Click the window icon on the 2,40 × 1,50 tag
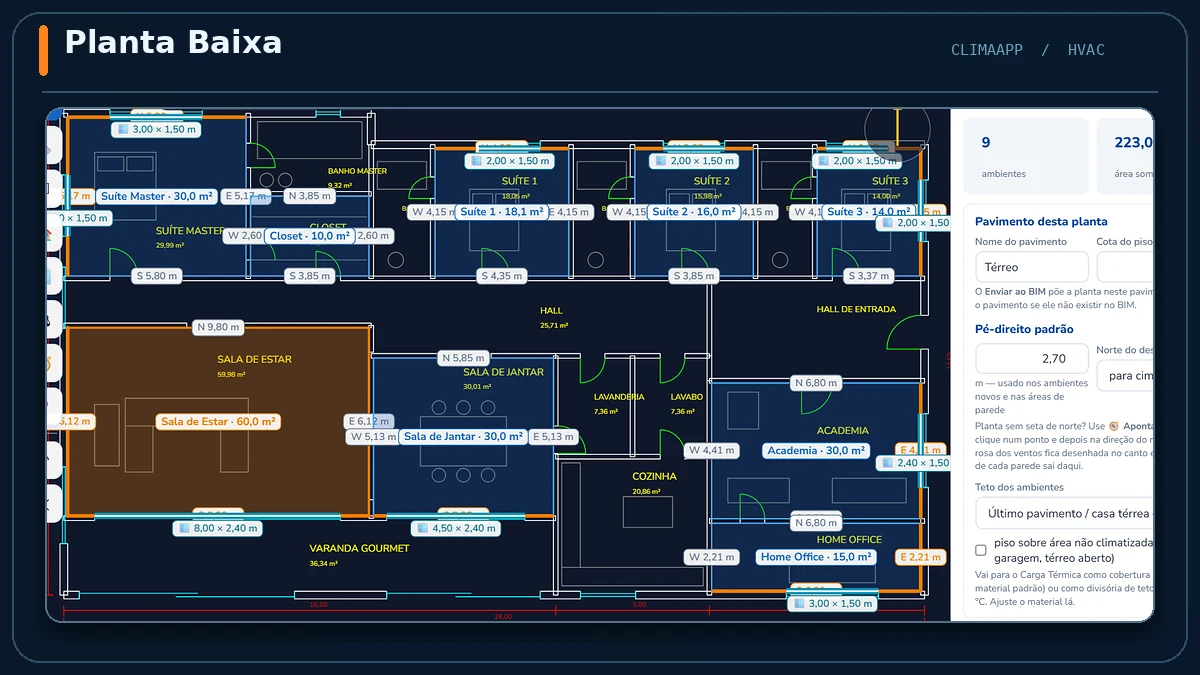This screenshot has height=675, width=1200. click(x=887, y=463)
